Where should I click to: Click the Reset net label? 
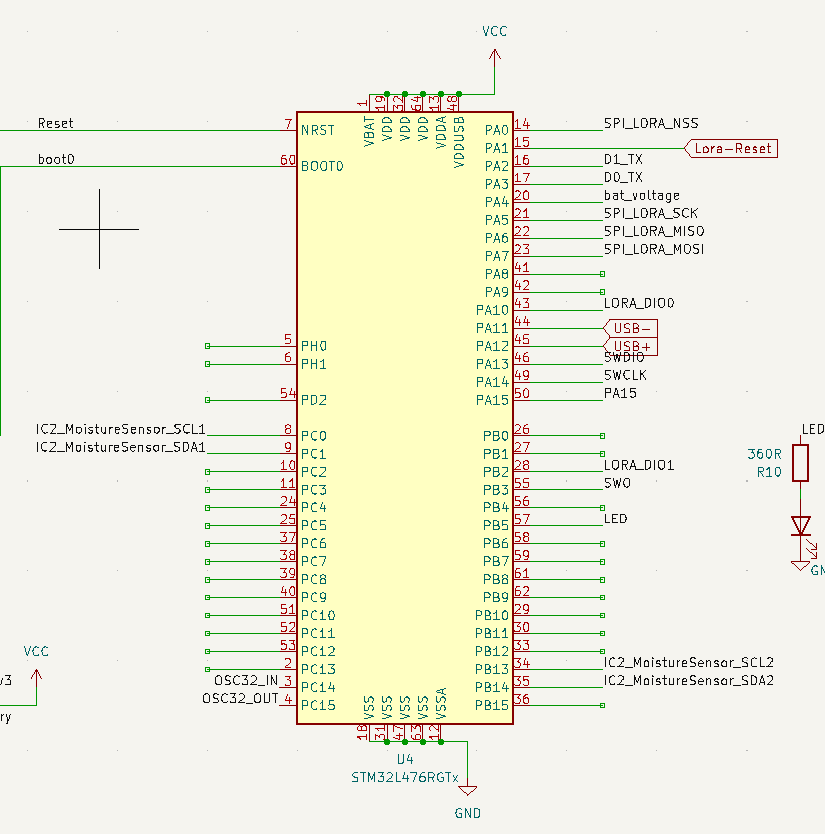click(55, 123)
